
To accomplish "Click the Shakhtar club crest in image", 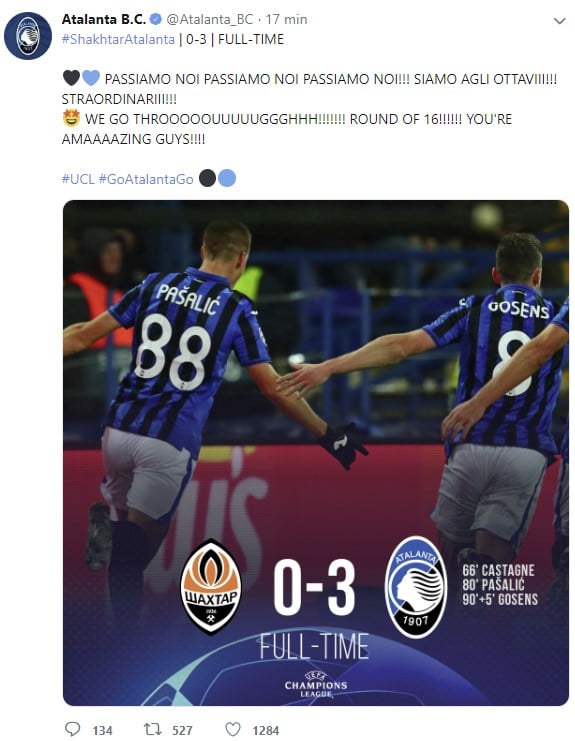I will pyautogui.click(x=211, y=586).
